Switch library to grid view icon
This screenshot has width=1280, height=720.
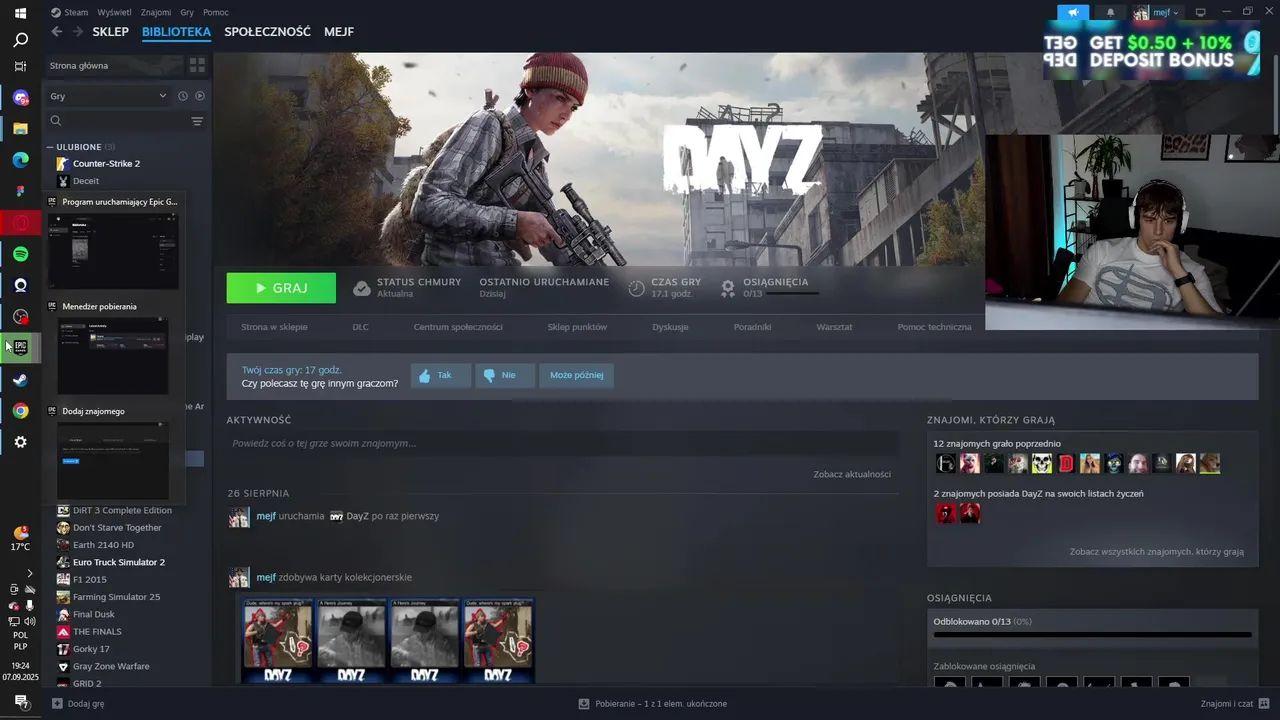(197, 65)
